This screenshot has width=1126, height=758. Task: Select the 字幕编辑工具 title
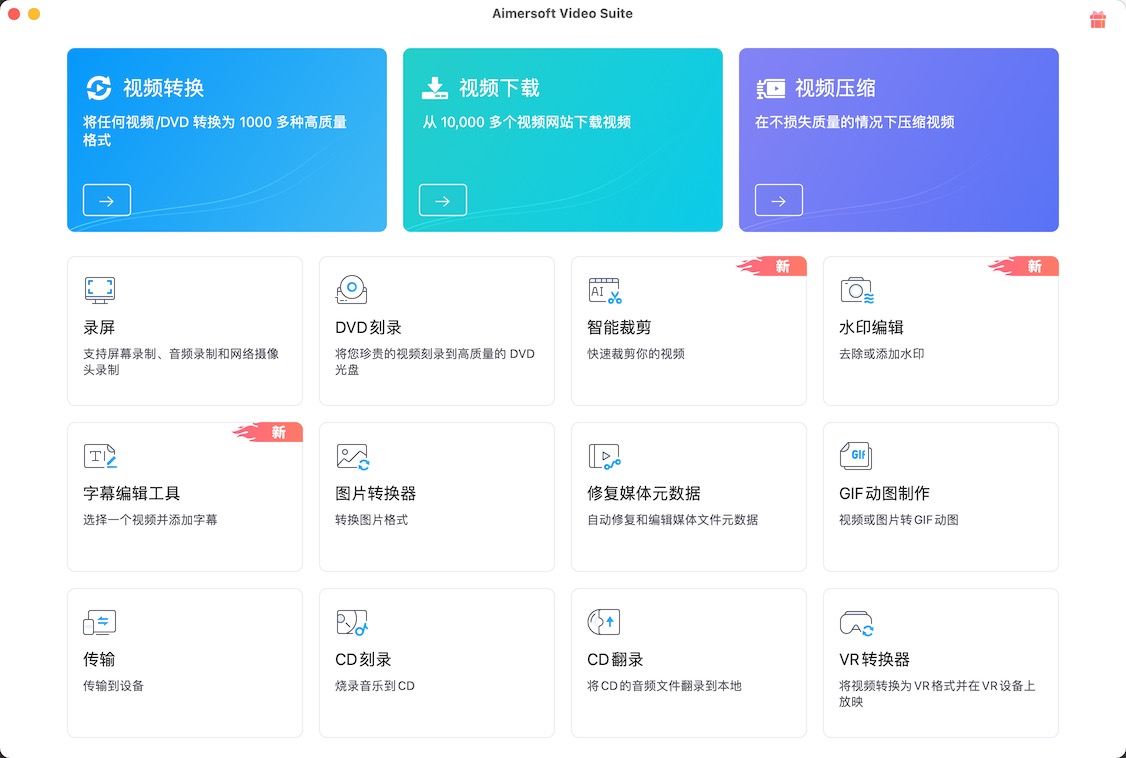point(132,493)
